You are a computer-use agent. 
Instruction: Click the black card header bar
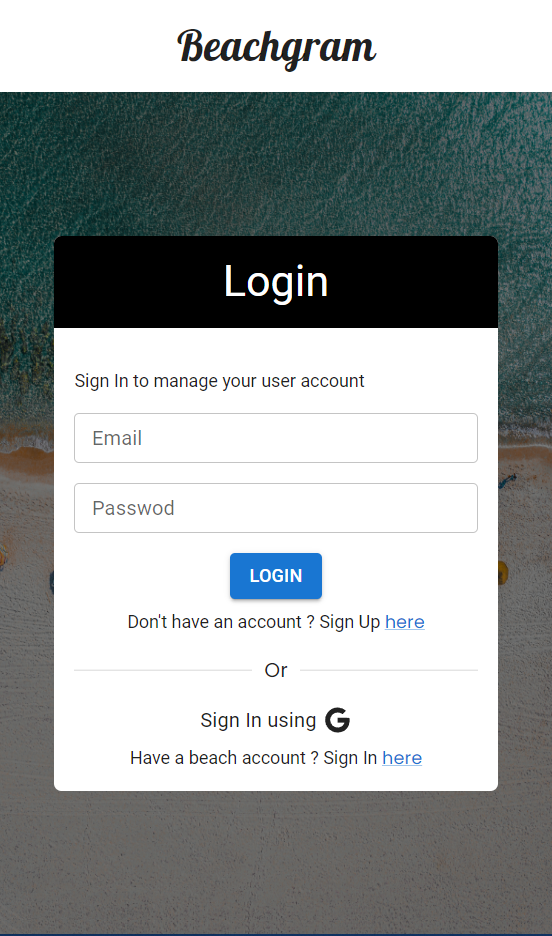pyautogui.click(x=276, y=282)
